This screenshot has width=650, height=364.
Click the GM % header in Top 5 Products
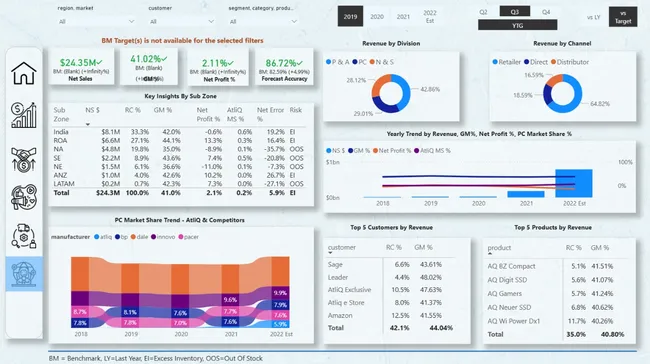(599, 248)
